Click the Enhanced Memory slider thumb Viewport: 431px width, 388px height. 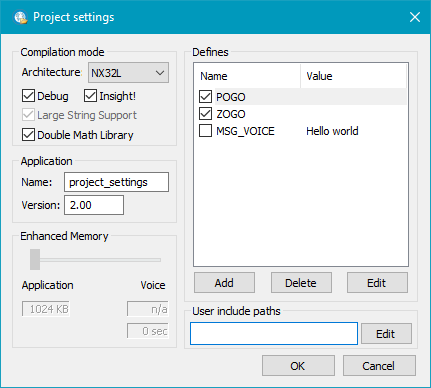click(35, 259)
